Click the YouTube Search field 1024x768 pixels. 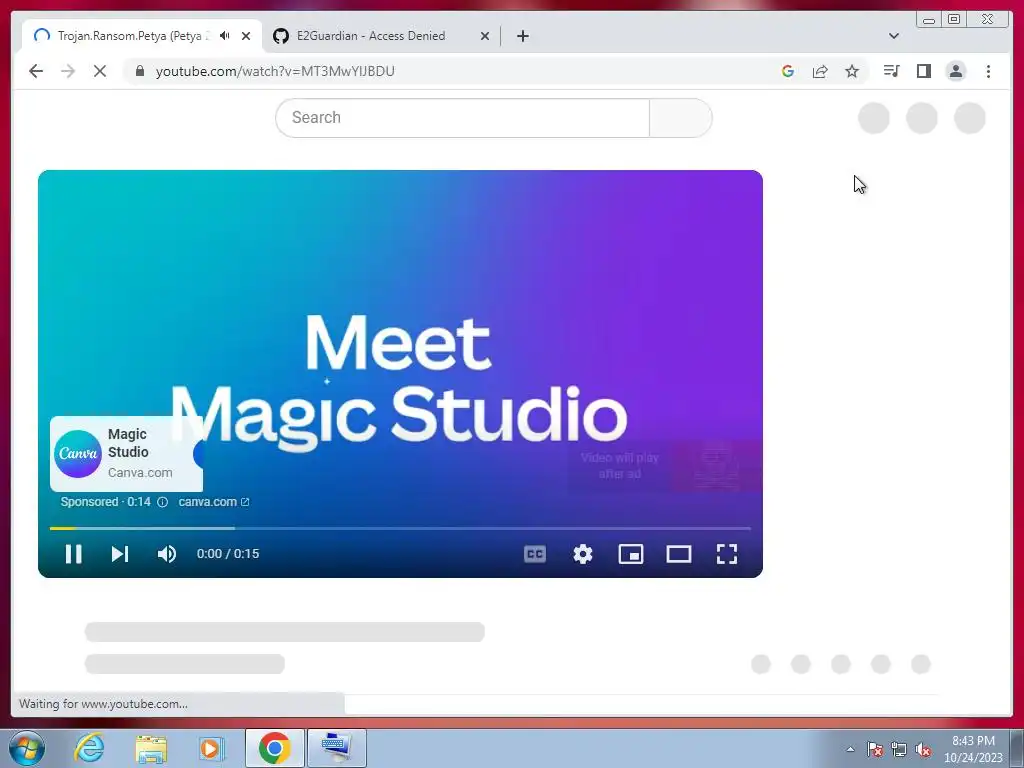click(x=462, y=118)
